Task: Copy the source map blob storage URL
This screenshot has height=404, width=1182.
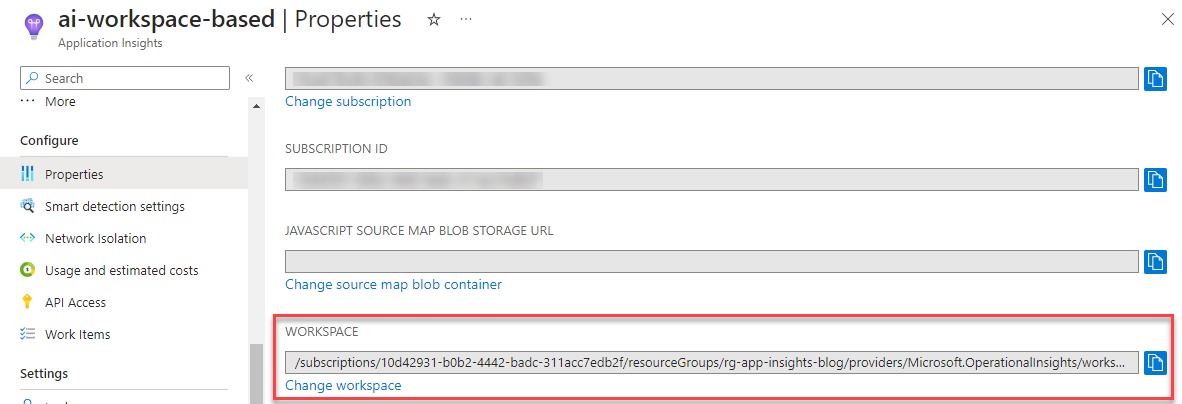Action: 1155,262
